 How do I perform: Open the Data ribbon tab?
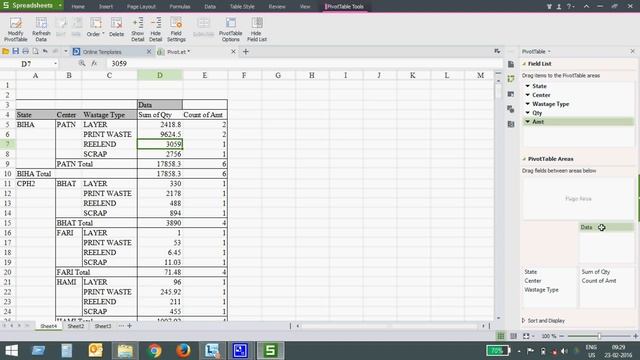pyautogui.click(x=210, y=7)
